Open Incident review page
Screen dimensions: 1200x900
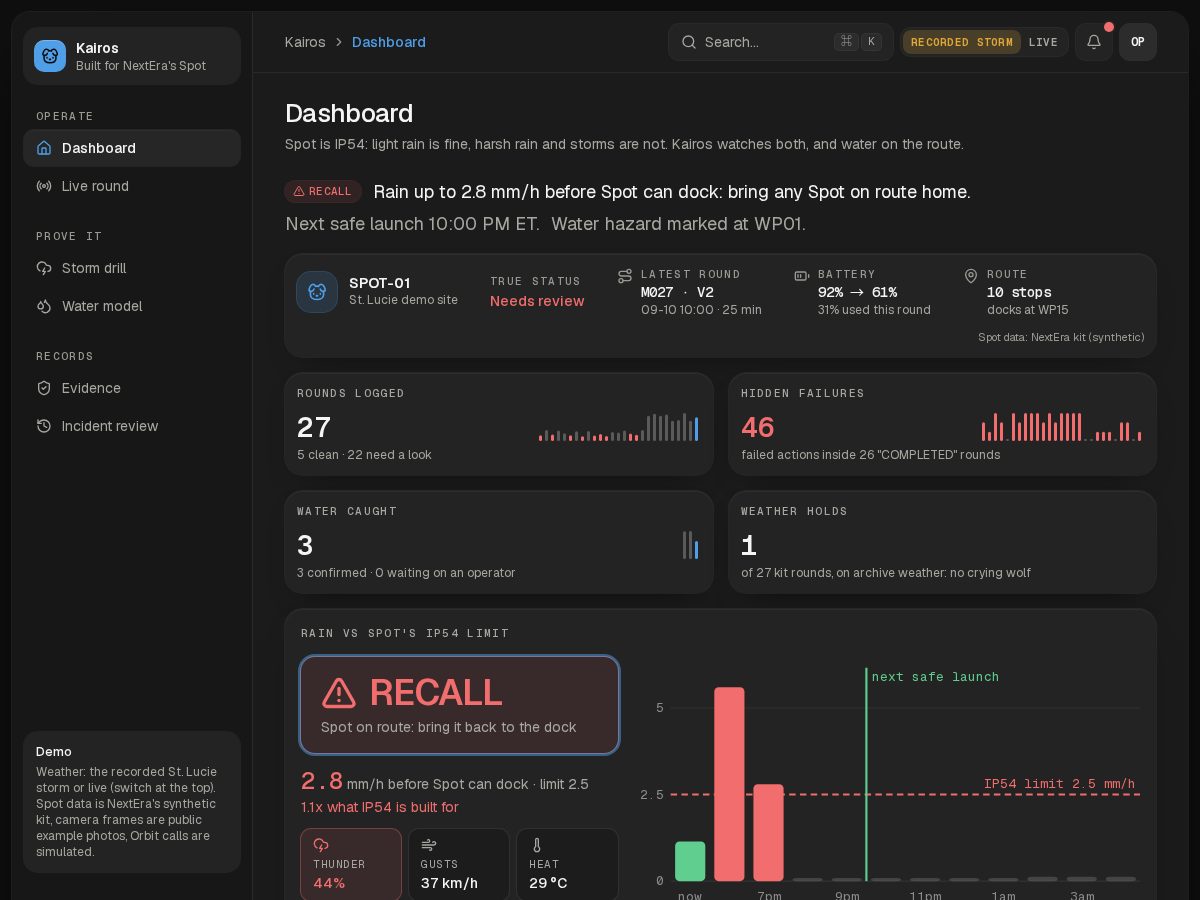[132, 426]
